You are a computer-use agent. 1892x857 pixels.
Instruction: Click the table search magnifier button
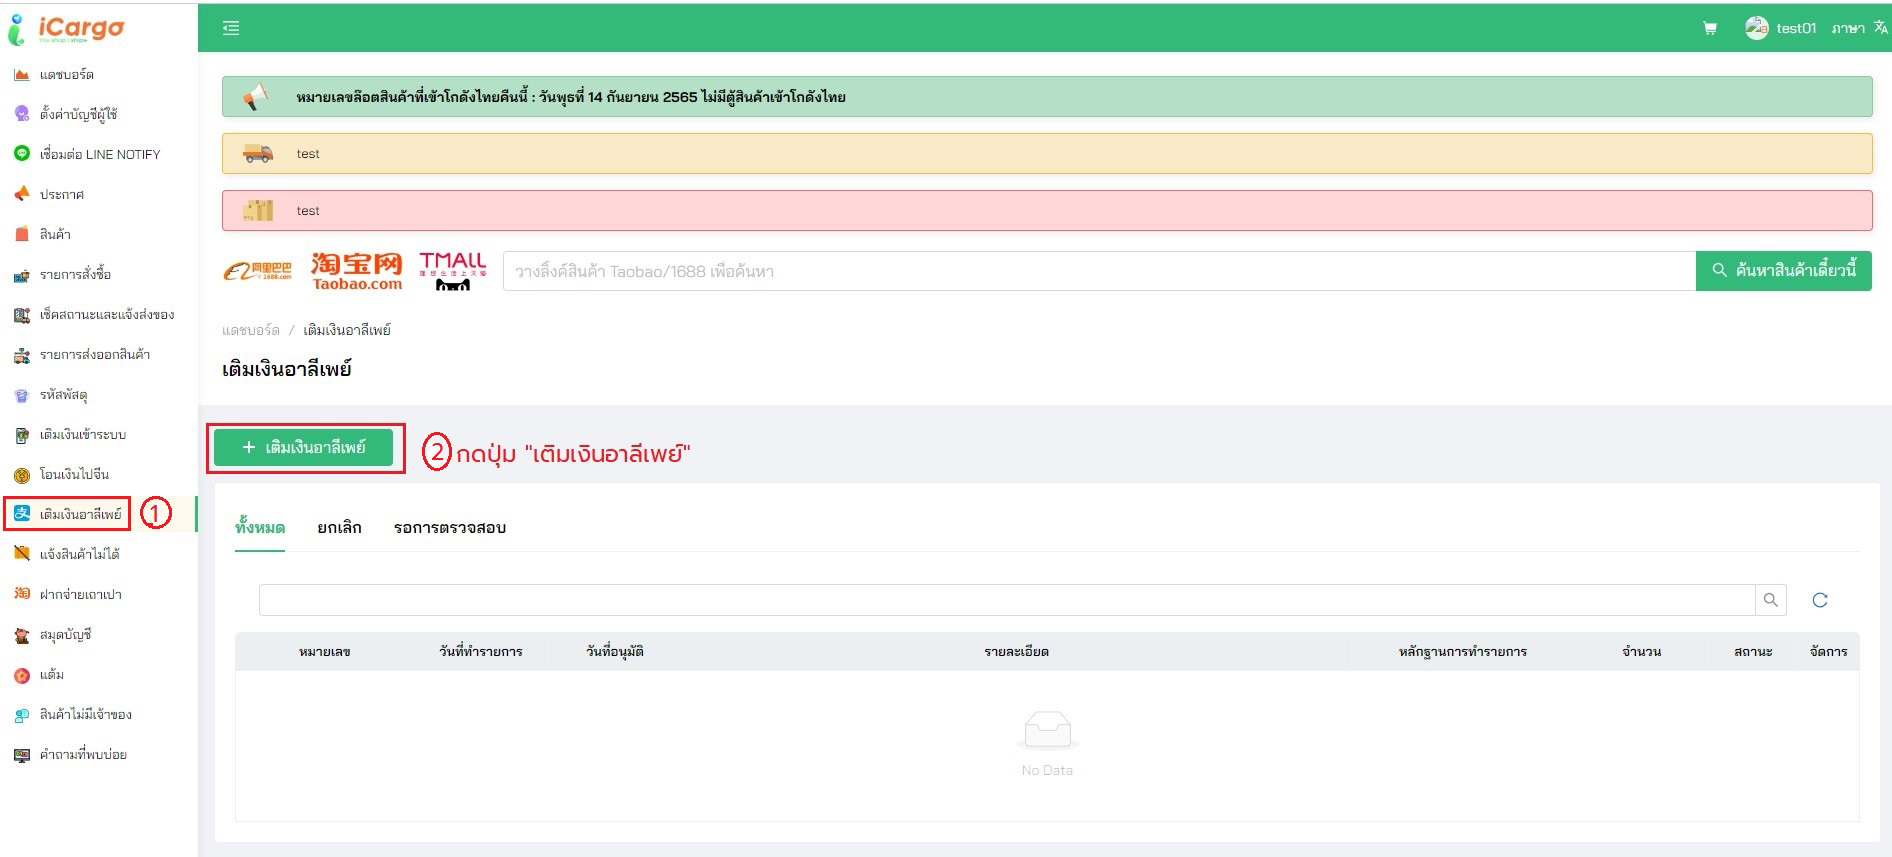pos(1770,600)
